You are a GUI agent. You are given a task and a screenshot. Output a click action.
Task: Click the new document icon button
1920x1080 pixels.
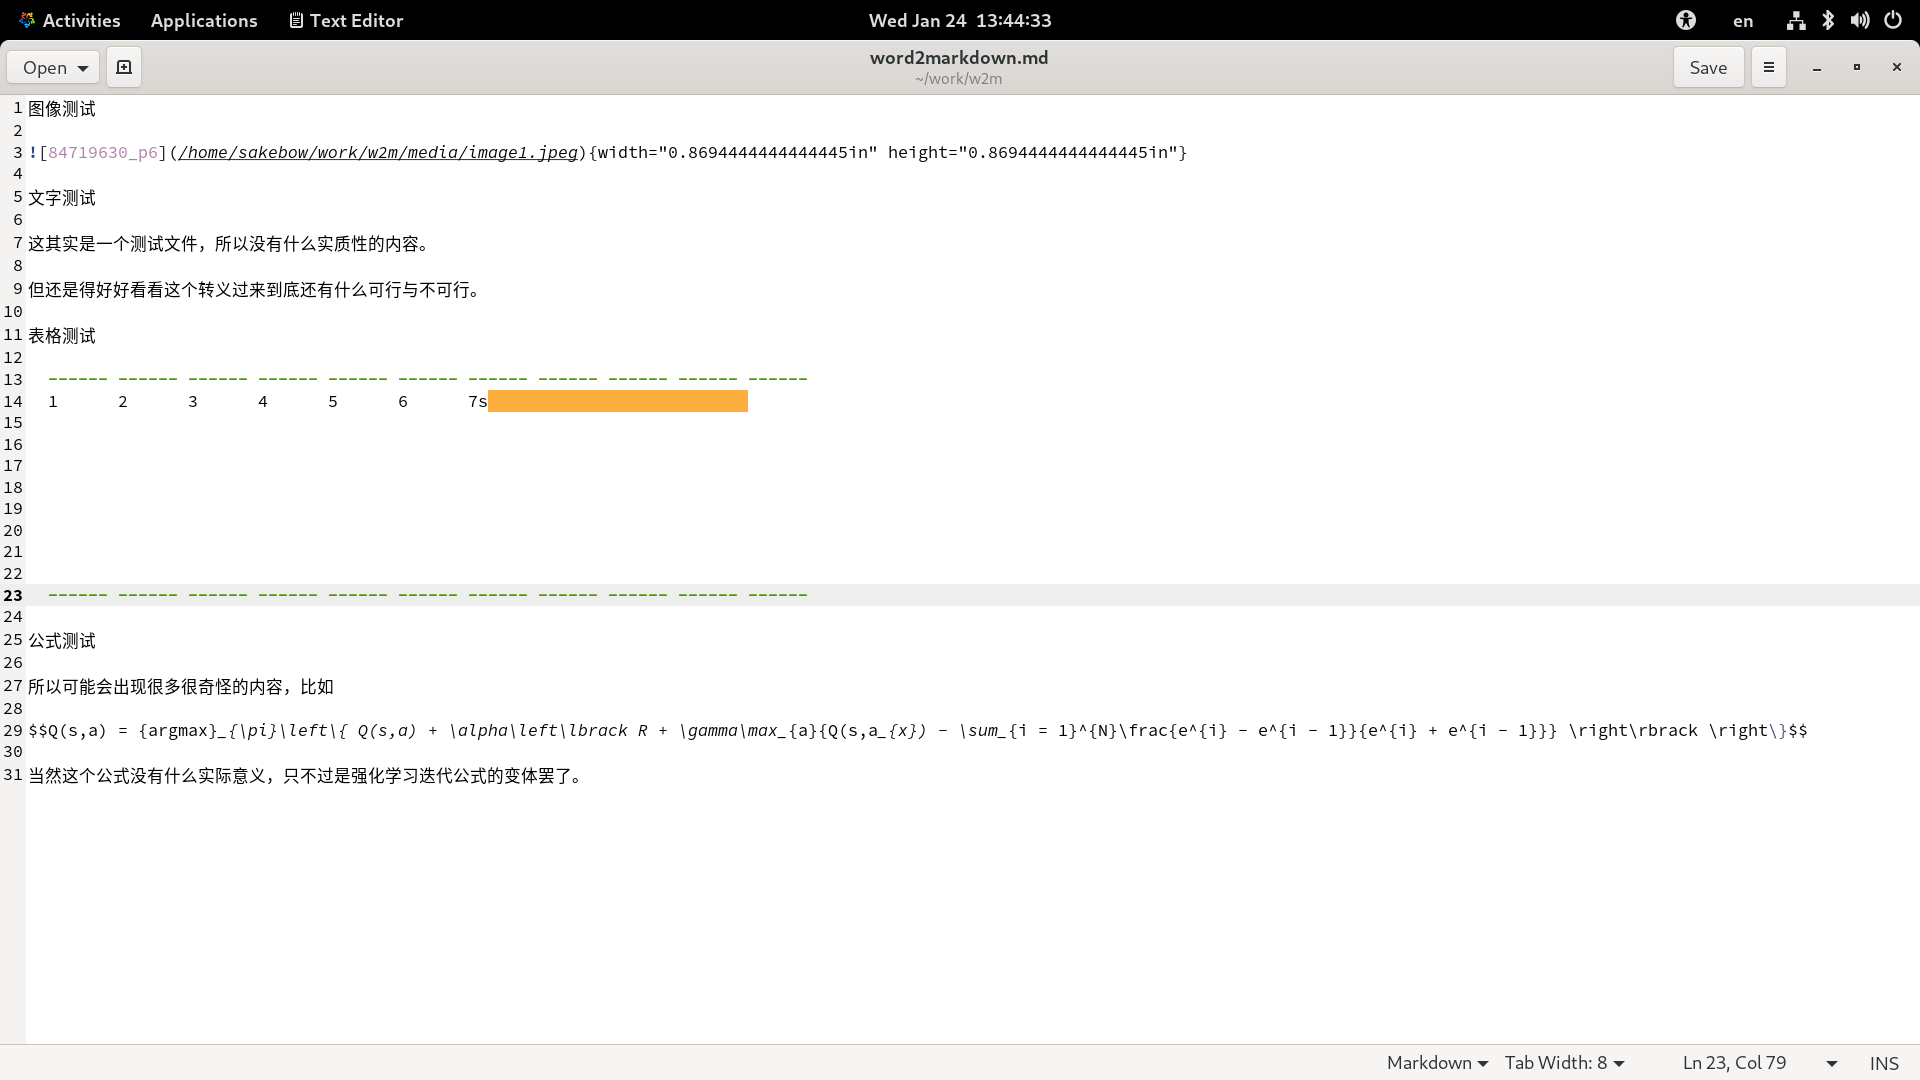[124, 67]
